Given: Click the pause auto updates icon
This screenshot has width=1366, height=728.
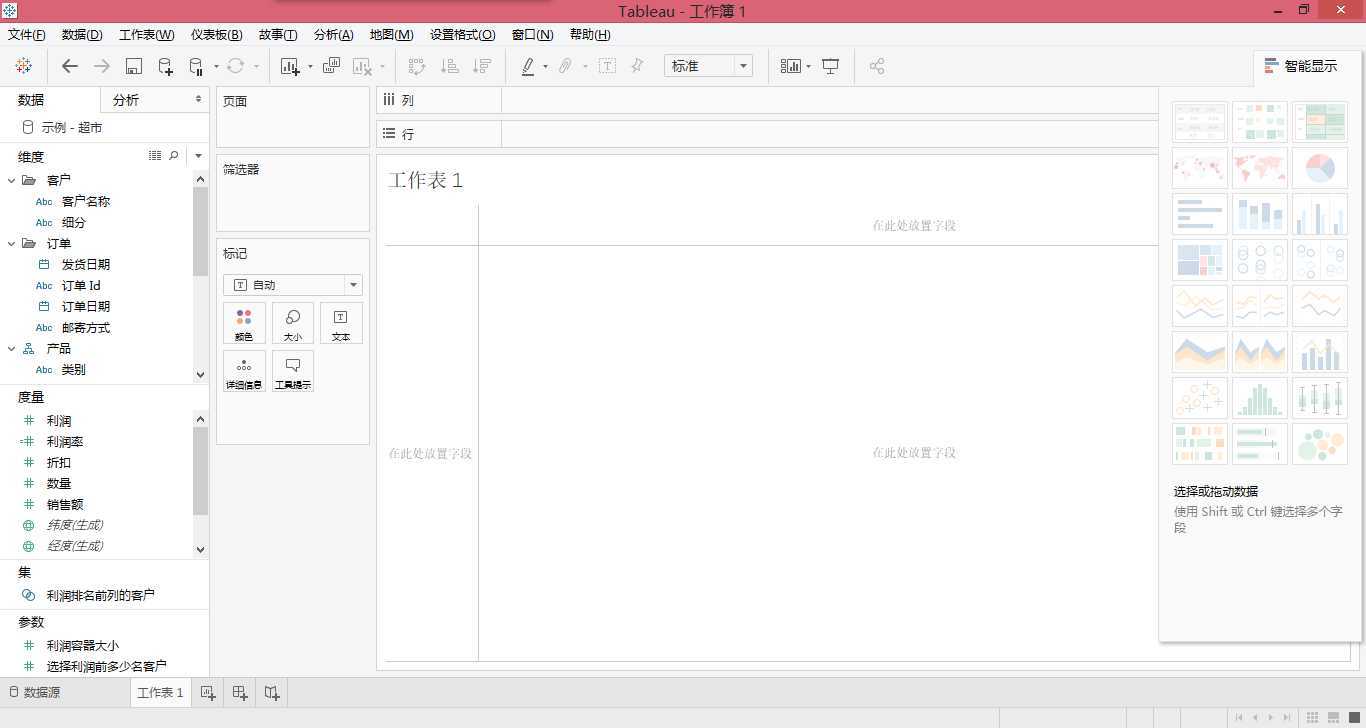Looking at the screenshot, I should tap(195, 66).
